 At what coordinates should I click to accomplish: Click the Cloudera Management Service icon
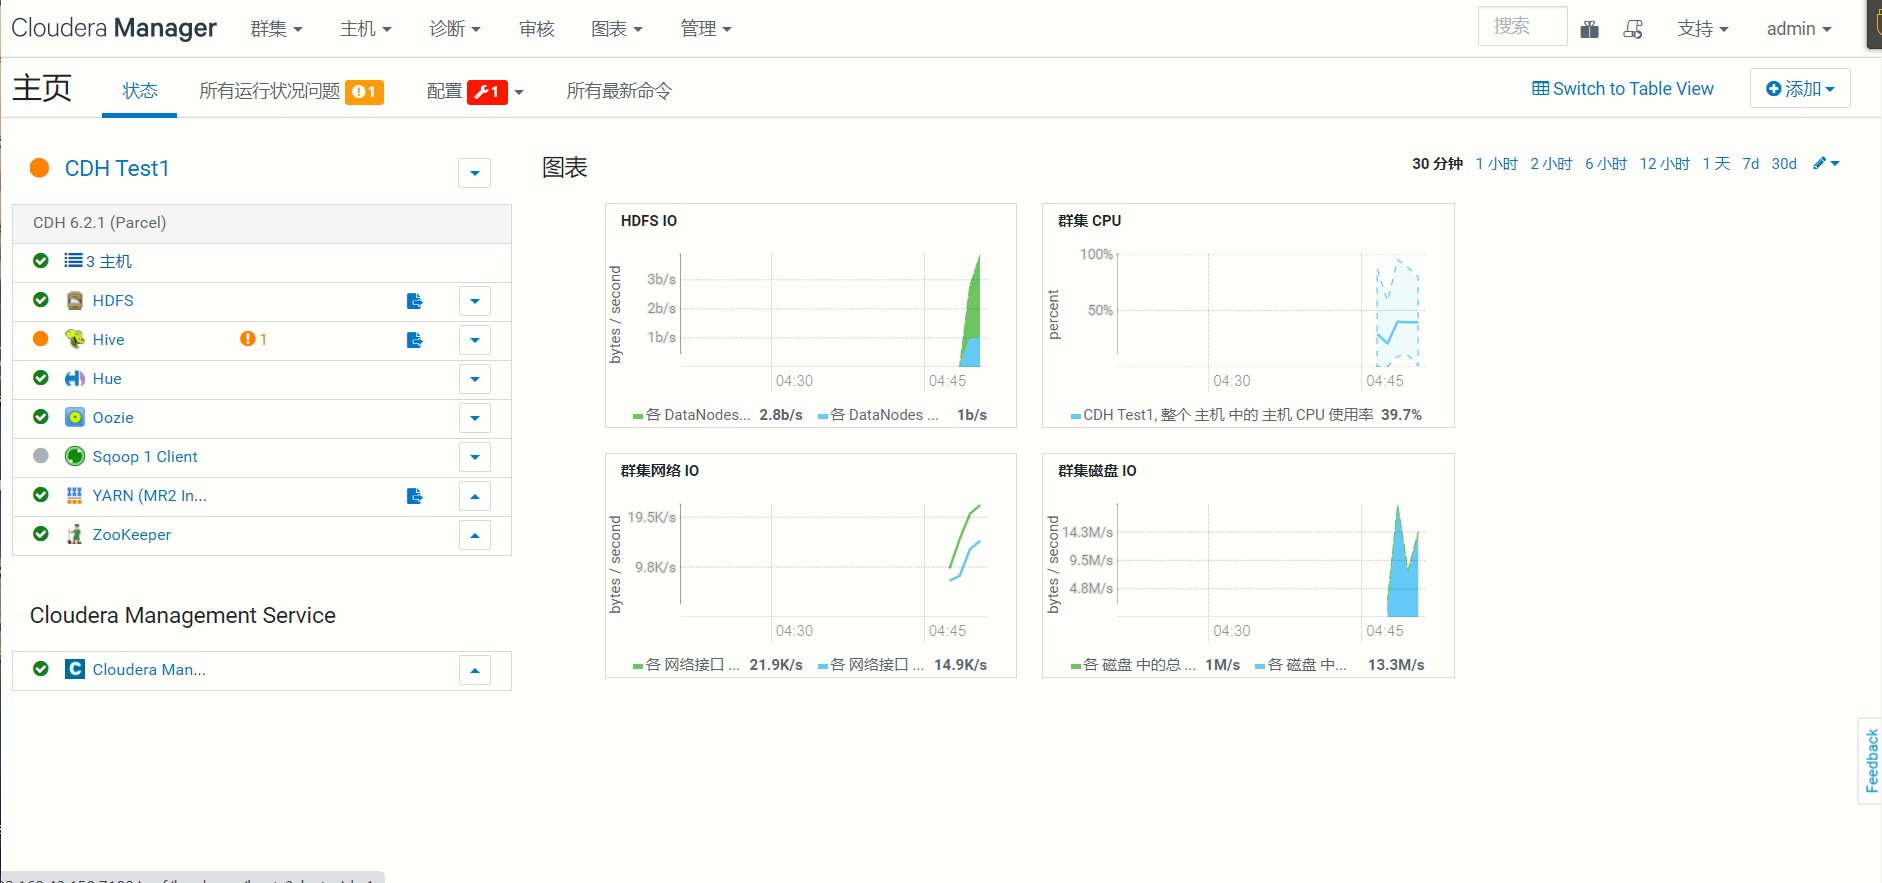point(74,669)
